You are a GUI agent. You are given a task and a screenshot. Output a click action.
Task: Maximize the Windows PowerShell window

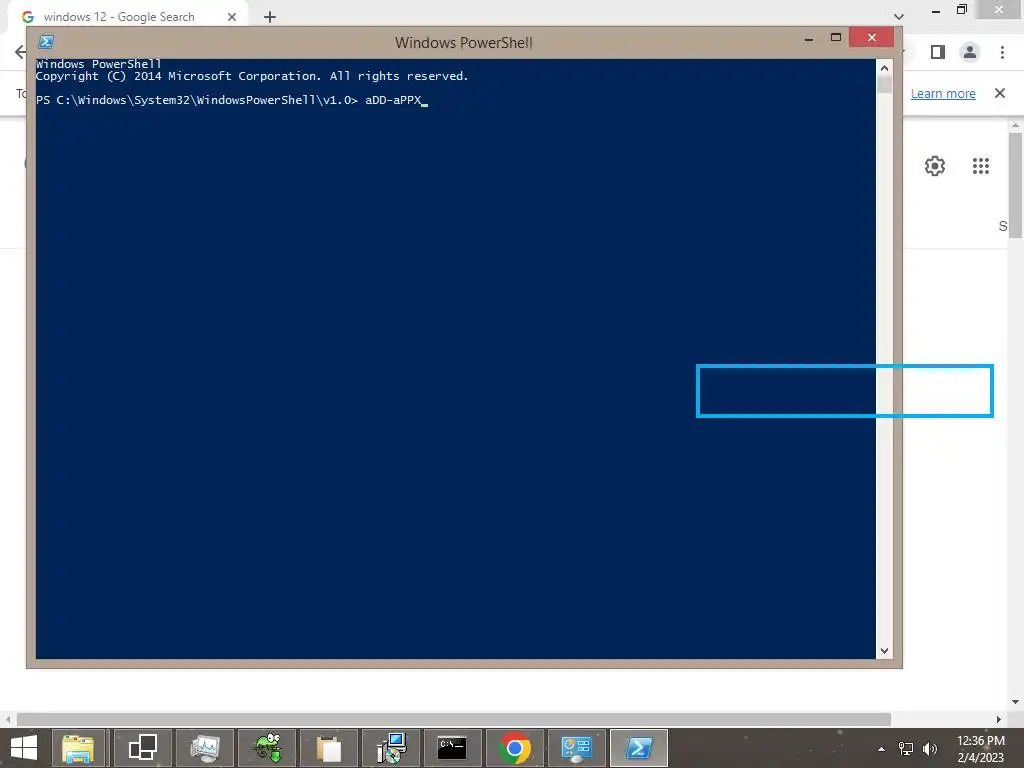pos(836,38)
